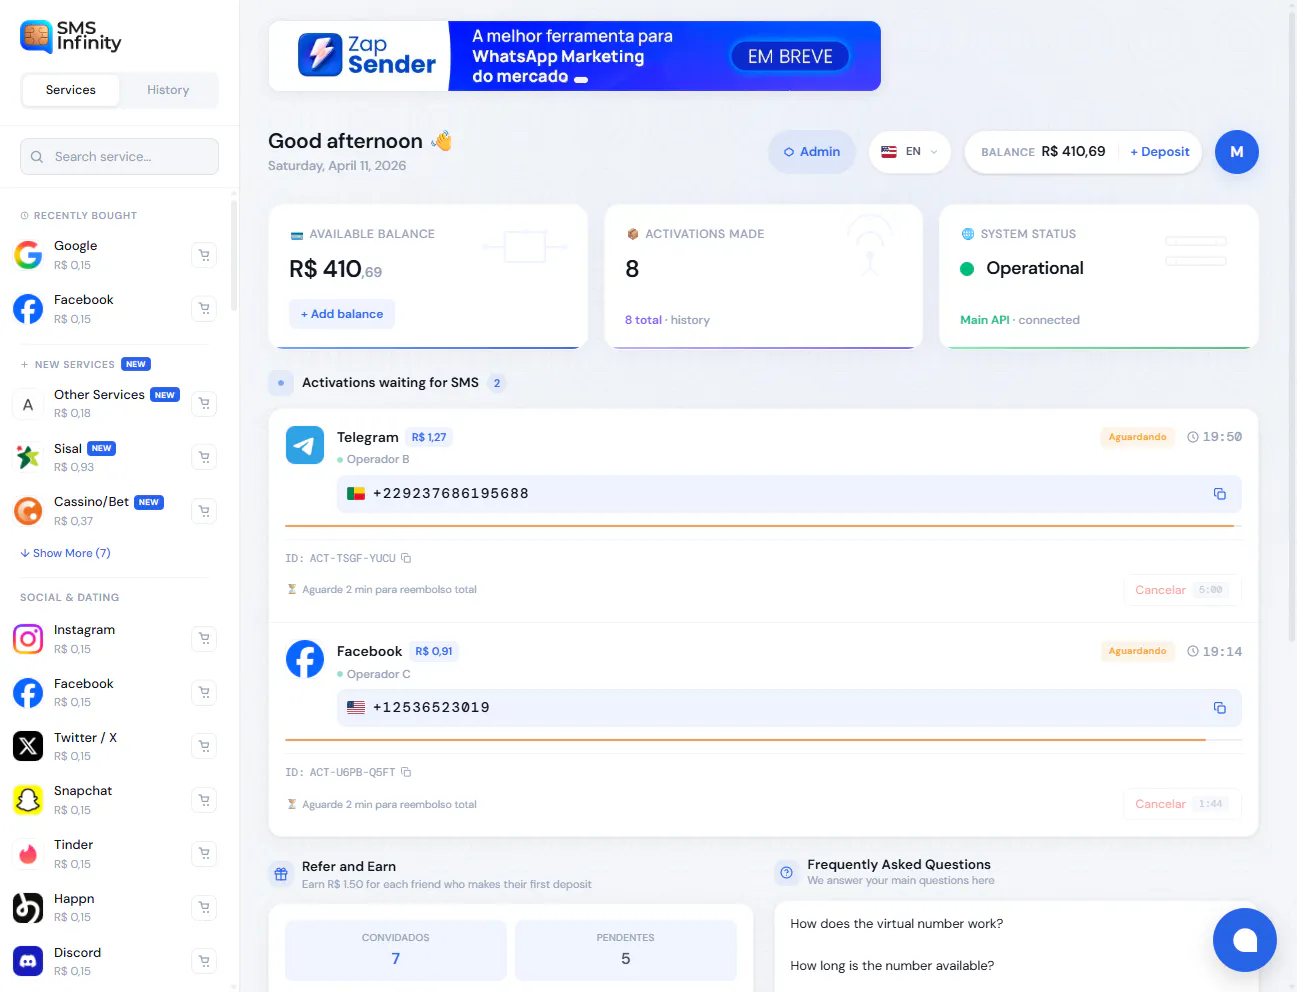Cancel the Telegram activation
The image size is (1297, 992).
1182,590
